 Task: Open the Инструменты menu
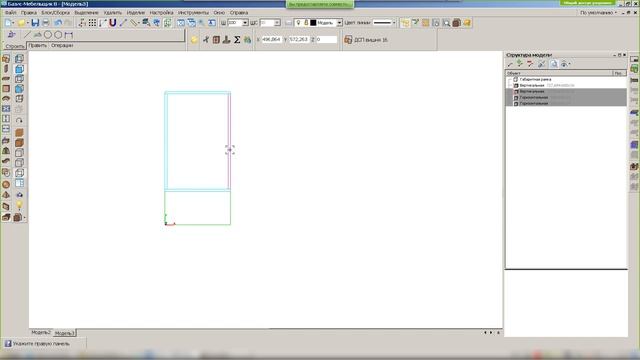(x=193, y=13)
